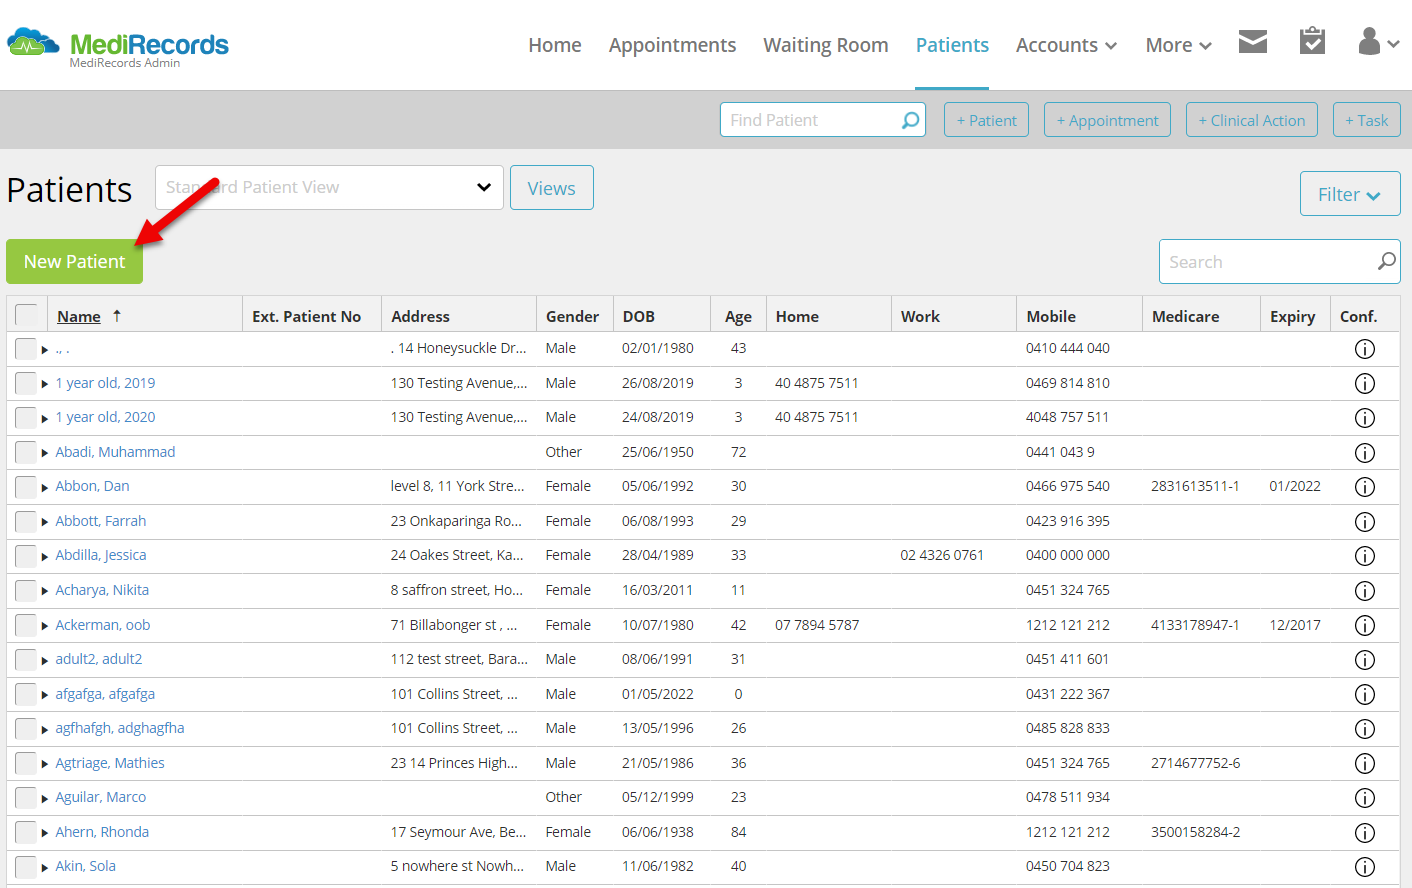The image size is (1412, 888).
Task: Tick checkbox for Abadi, Muhammad
Action: (26, 452)
